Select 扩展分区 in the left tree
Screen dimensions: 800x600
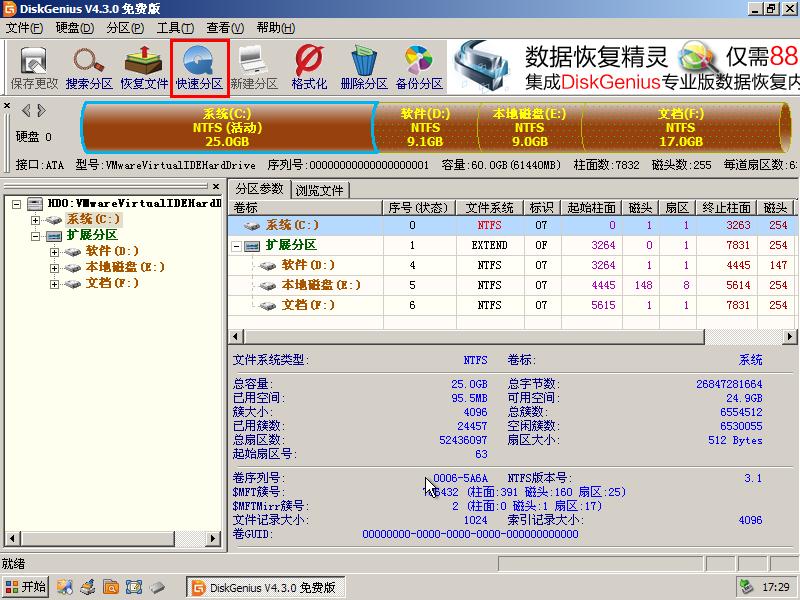pos(92,235)
